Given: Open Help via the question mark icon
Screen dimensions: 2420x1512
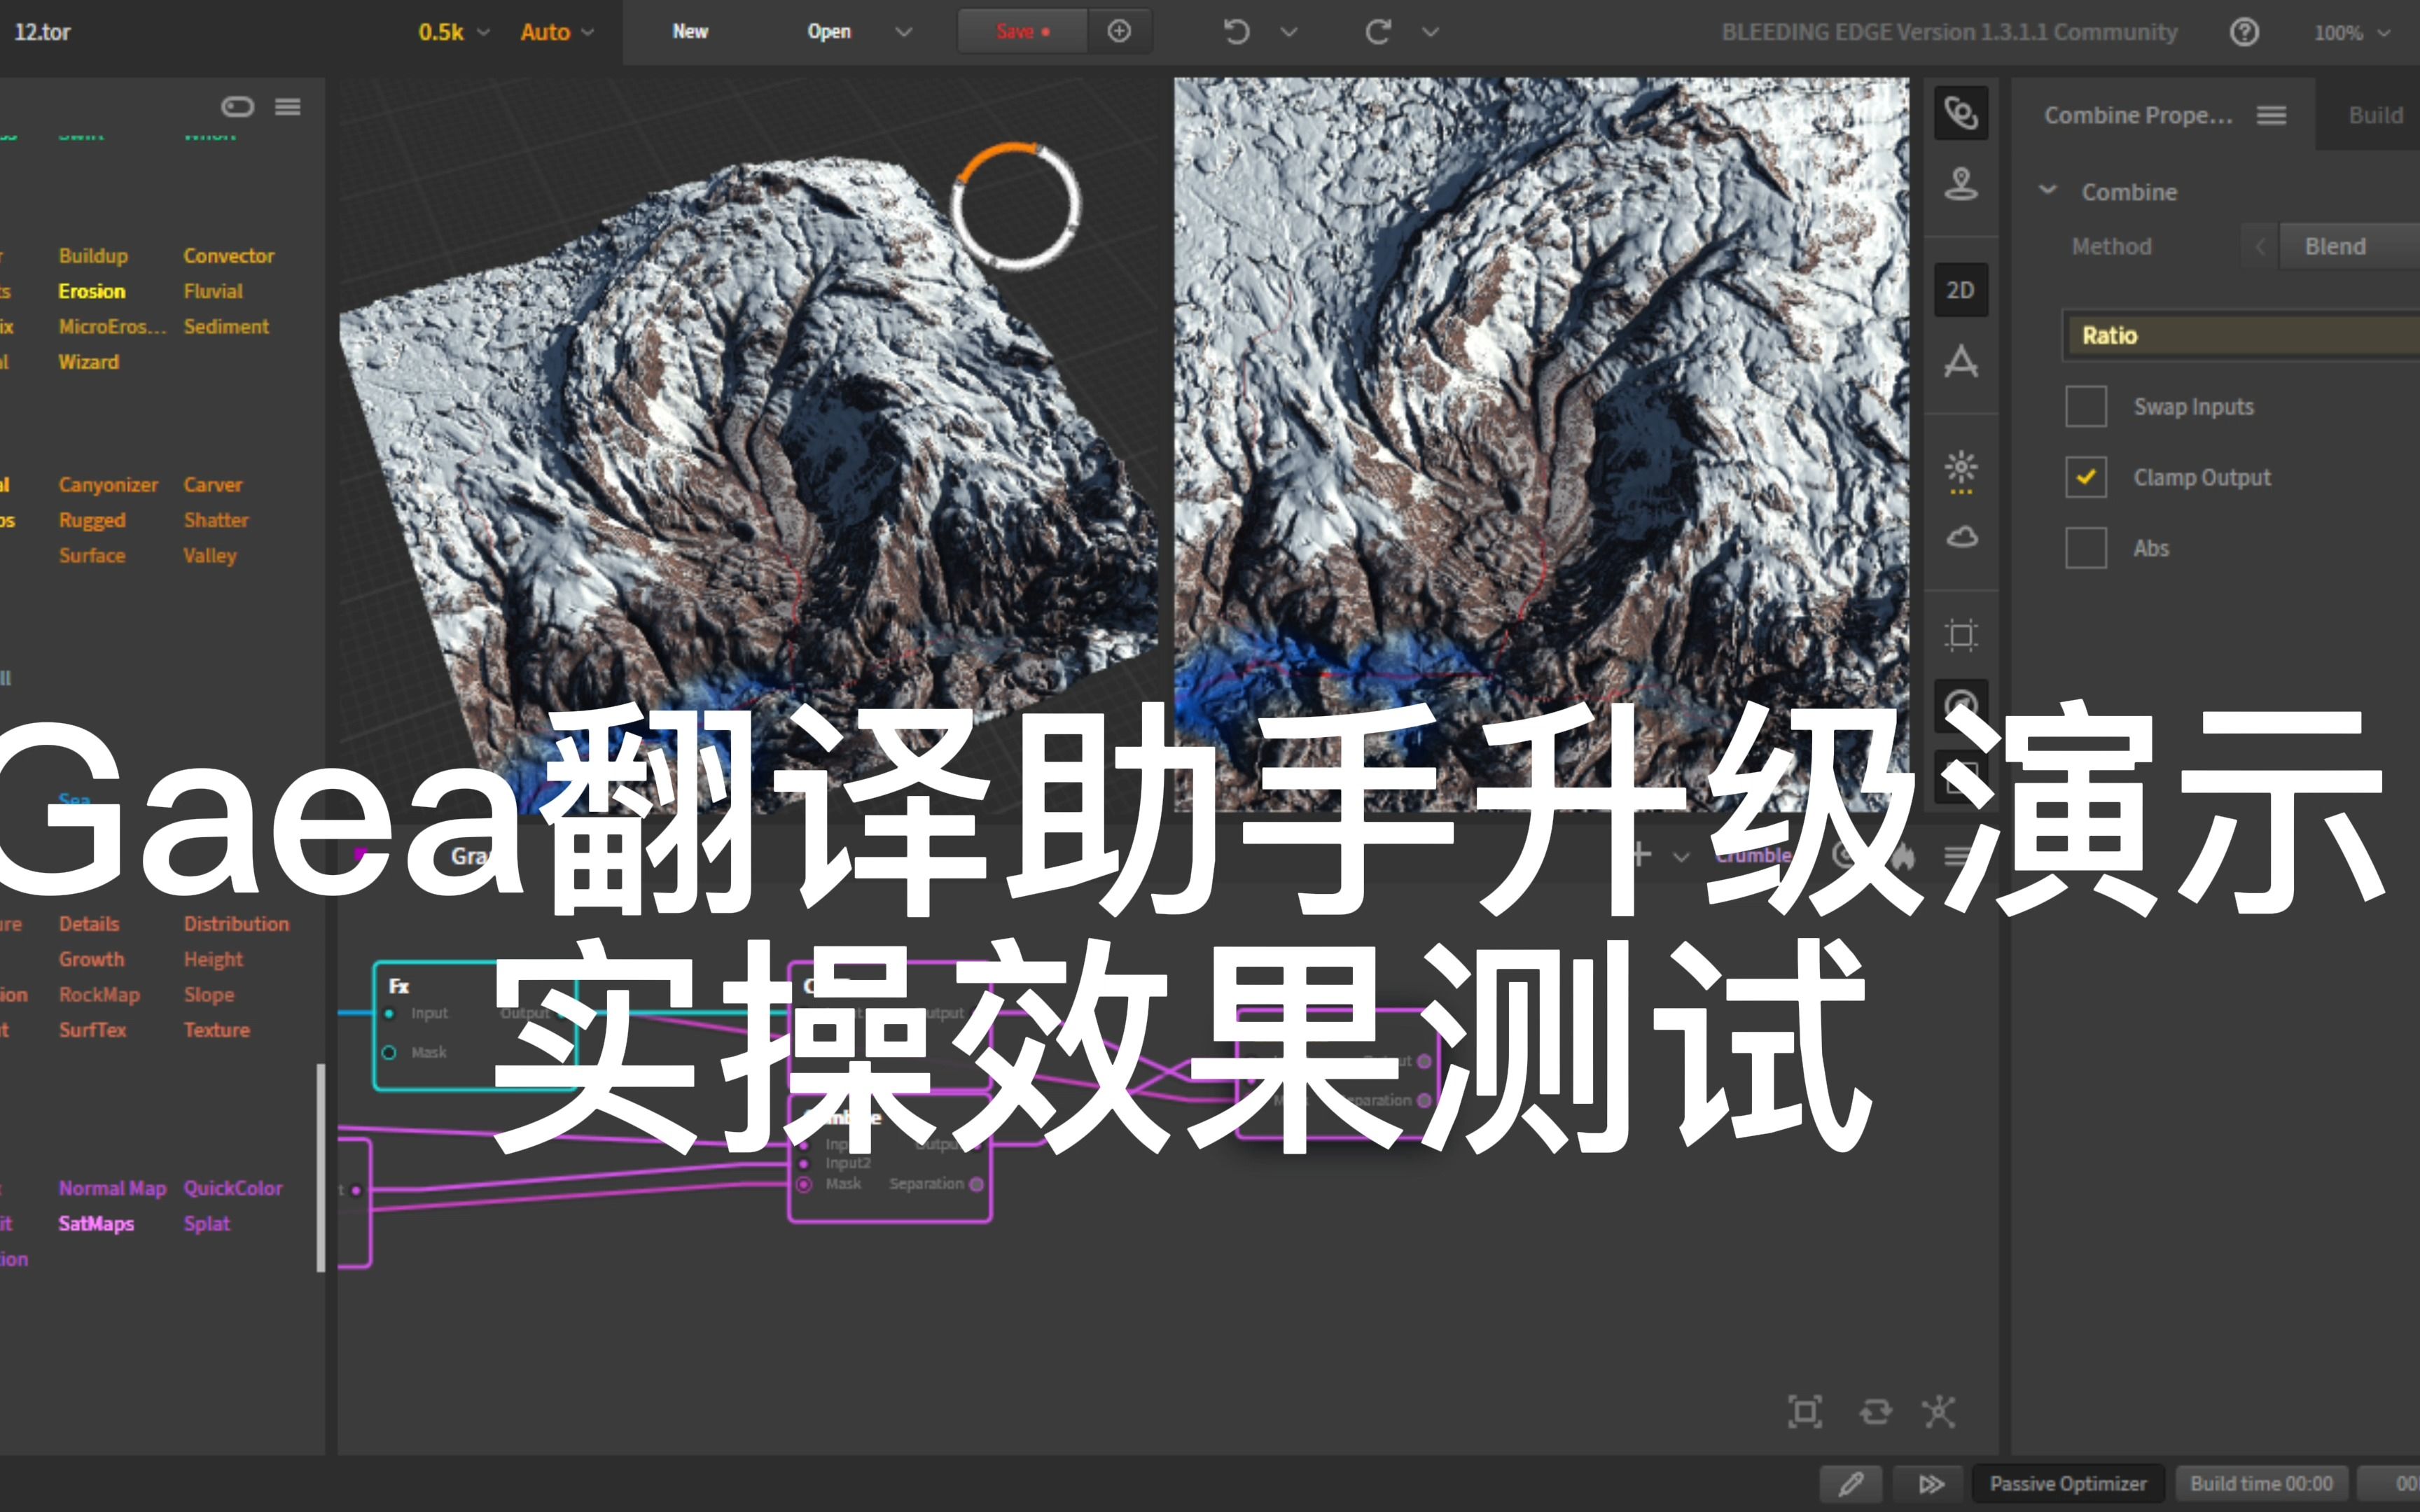Looking at the screenshot, I should pyautogui.click(x=2245, y=31).
